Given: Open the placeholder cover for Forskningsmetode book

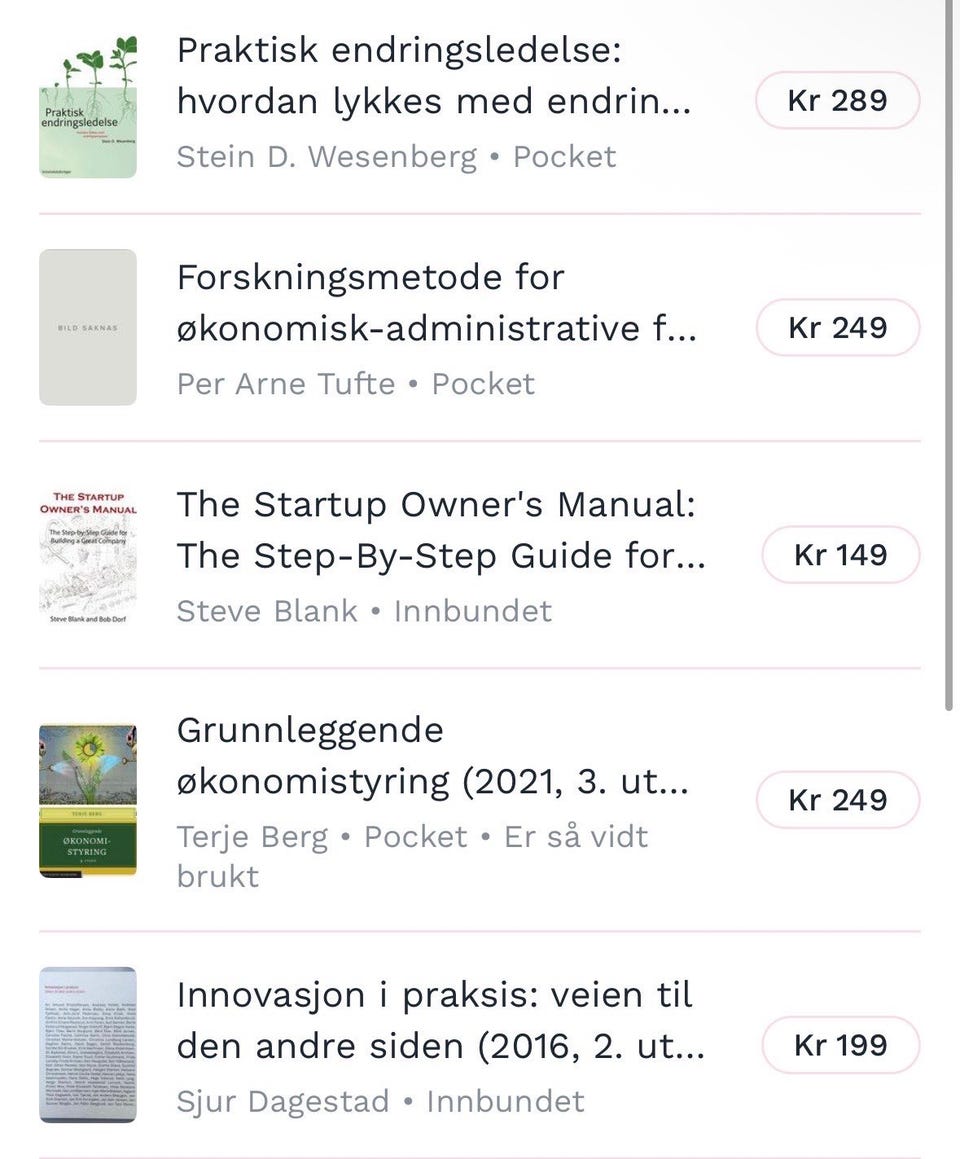Looking at the screenshot, I should [x=88, y=327].
